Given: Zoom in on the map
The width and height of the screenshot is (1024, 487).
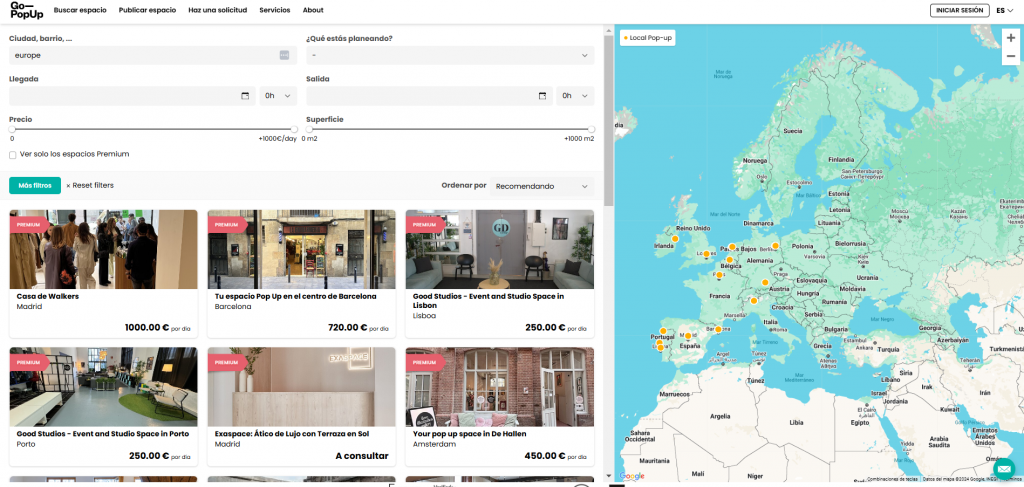Looking at the screenshot, I should pos(1010,38).
